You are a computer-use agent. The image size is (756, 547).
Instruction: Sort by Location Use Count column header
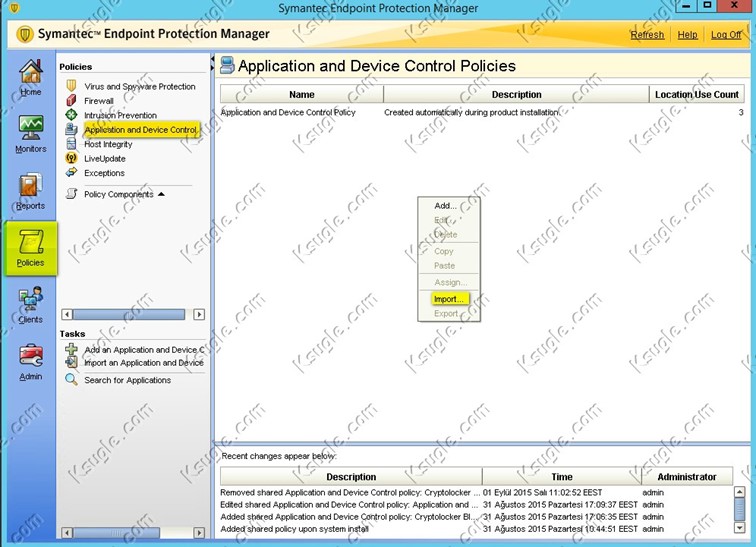point(697,94)
